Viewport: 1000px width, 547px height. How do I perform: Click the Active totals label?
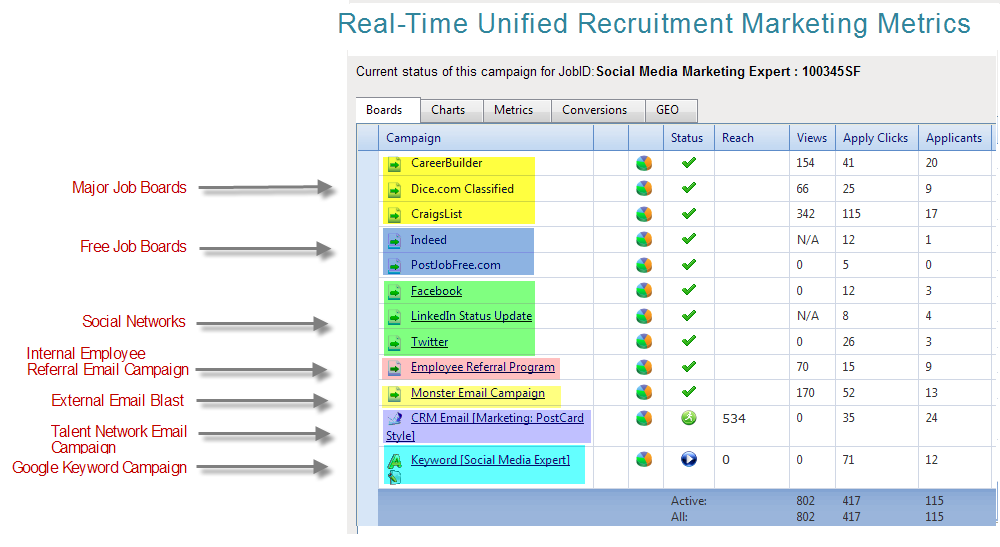tap(689, 501)
